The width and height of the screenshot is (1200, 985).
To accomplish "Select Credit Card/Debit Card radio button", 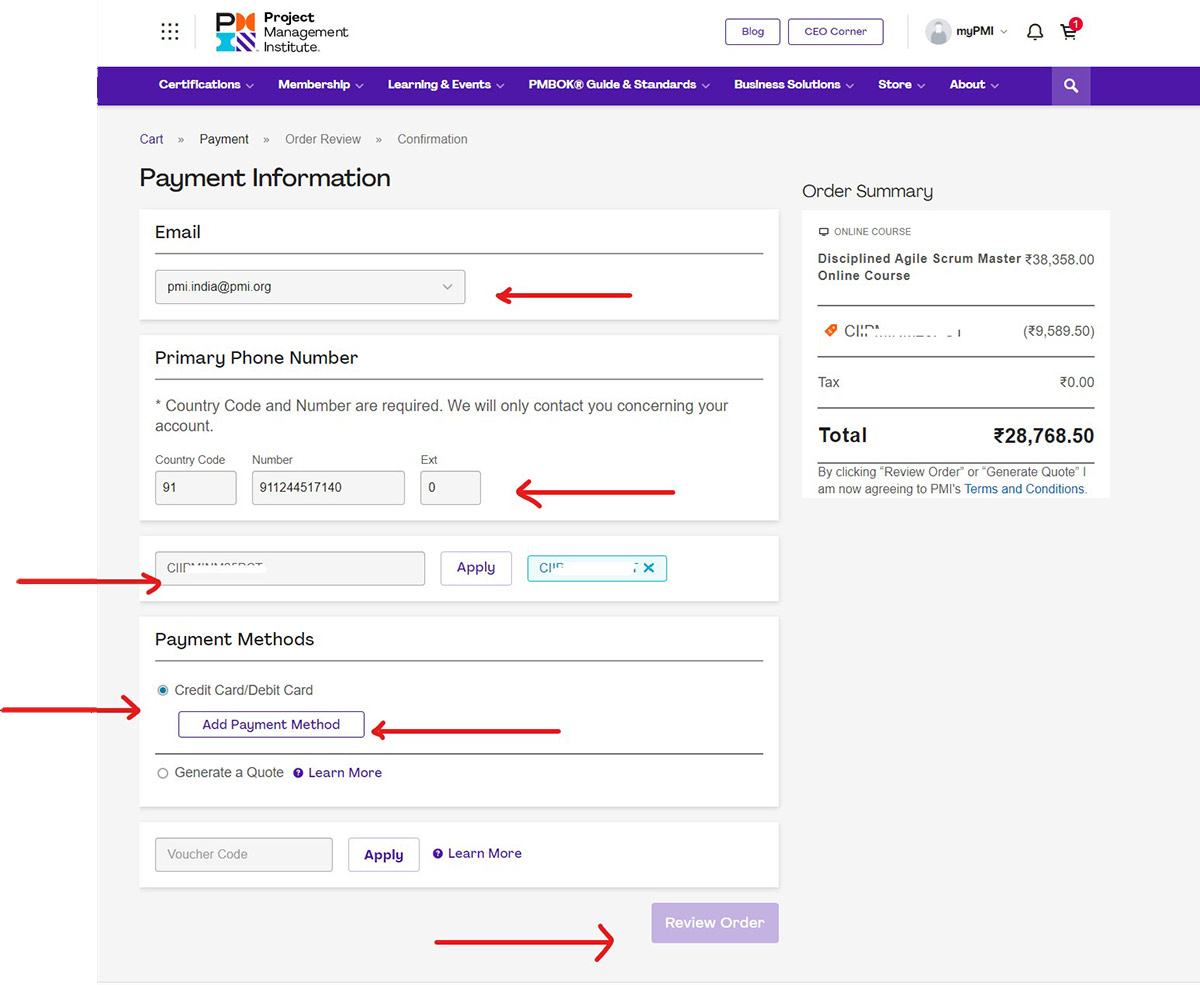I will pos(163,690).
